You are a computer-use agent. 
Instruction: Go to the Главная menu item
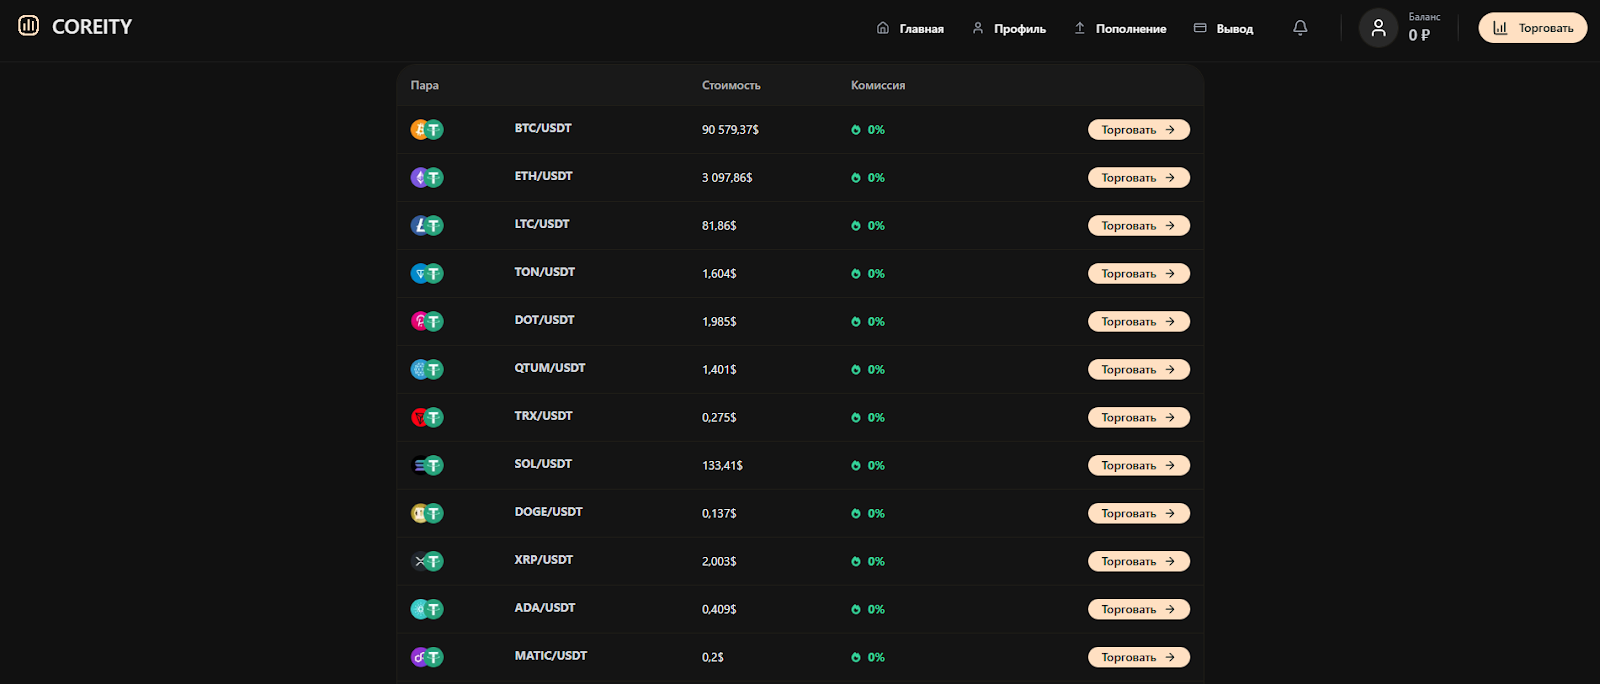(910, 29)
